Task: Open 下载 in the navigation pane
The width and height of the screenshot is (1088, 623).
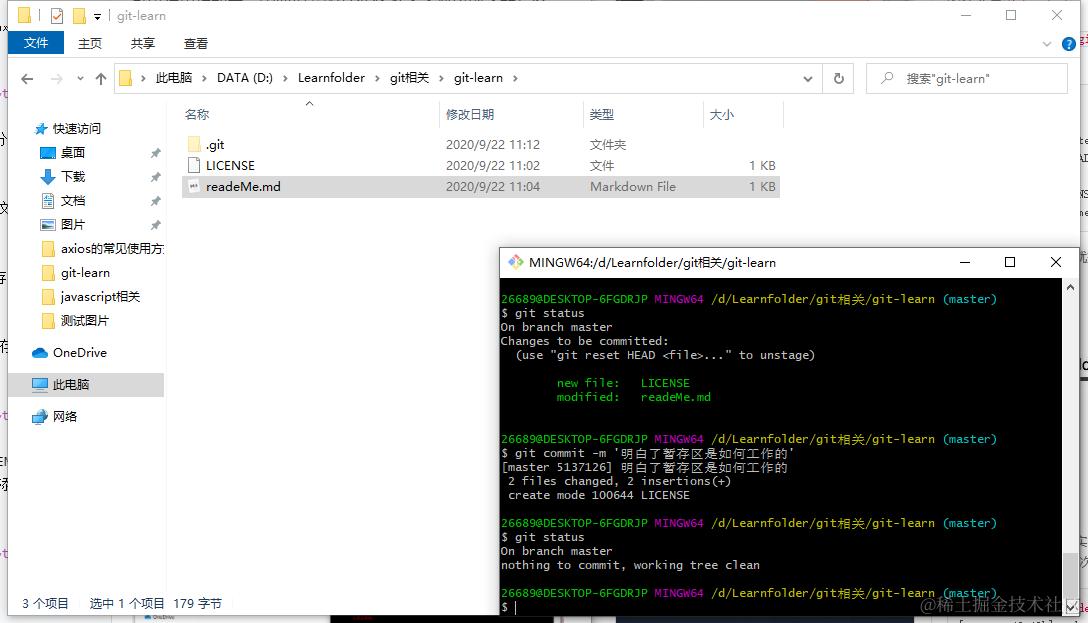Action: point(72,176)
